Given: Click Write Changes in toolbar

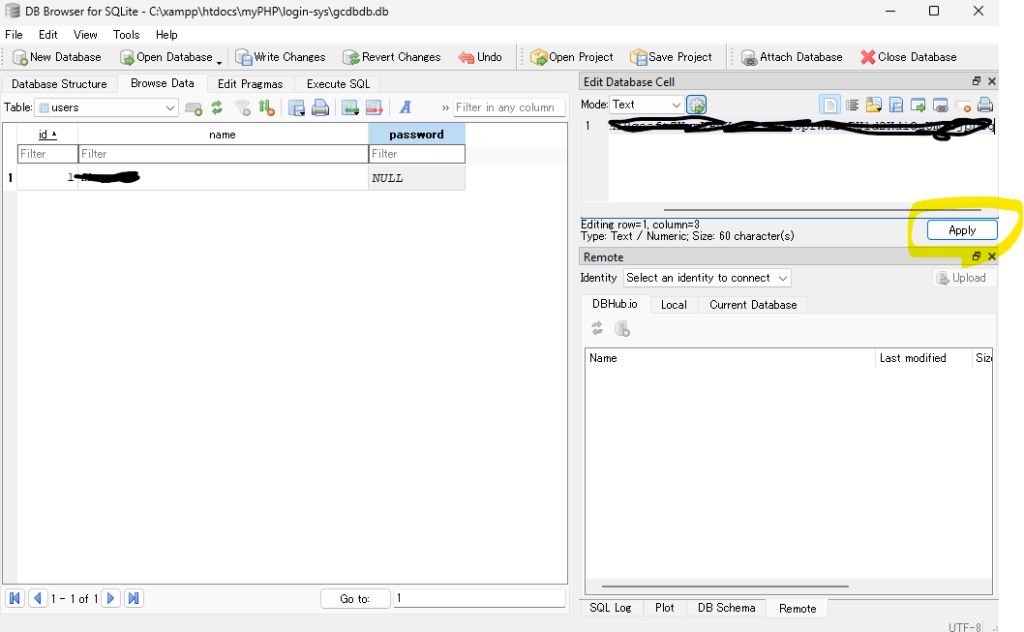Looking at the screenshot, I should tap(280, 57).
